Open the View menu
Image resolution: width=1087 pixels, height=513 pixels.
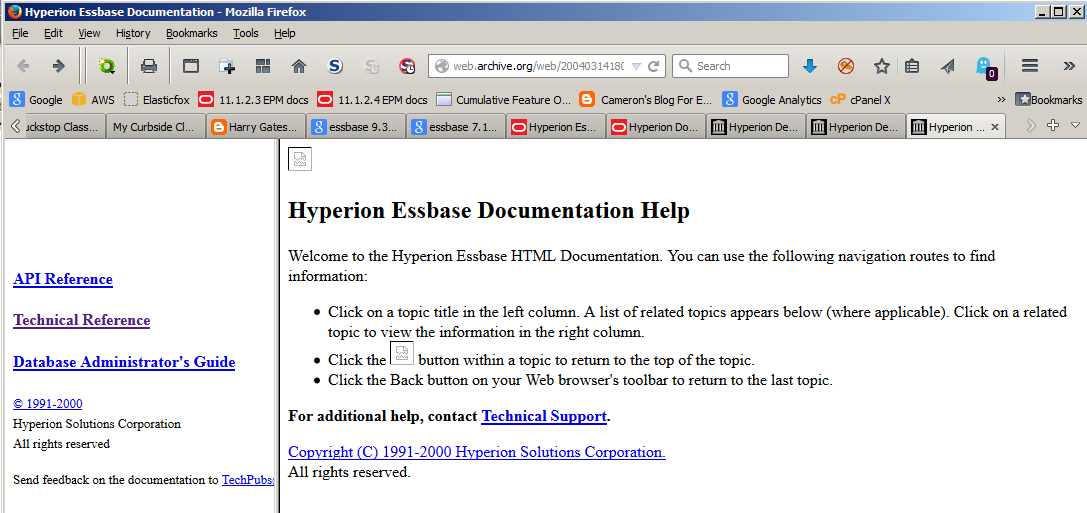(x=89, y=33)
